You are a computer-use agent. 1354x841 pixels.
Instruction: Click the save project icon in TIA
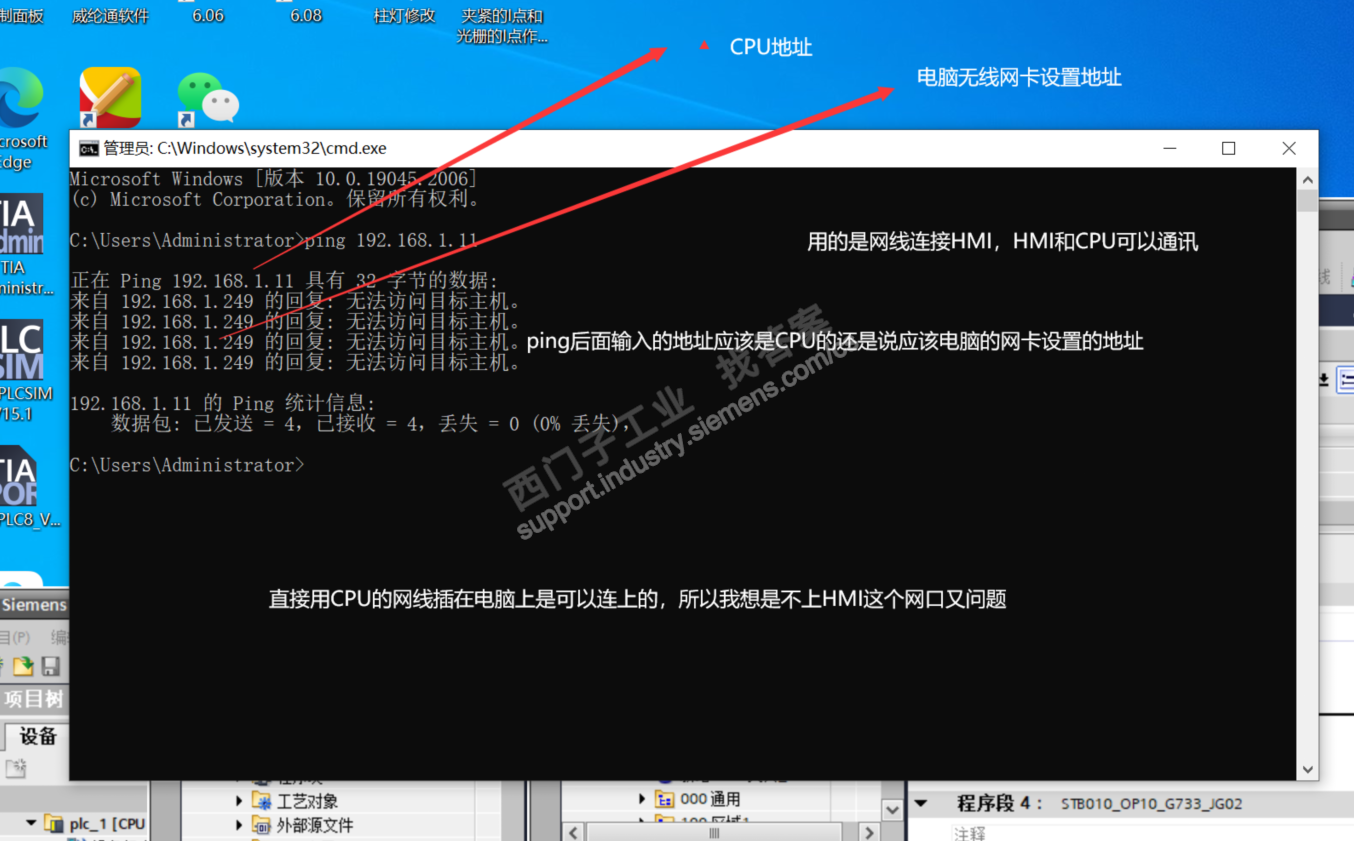50,666
